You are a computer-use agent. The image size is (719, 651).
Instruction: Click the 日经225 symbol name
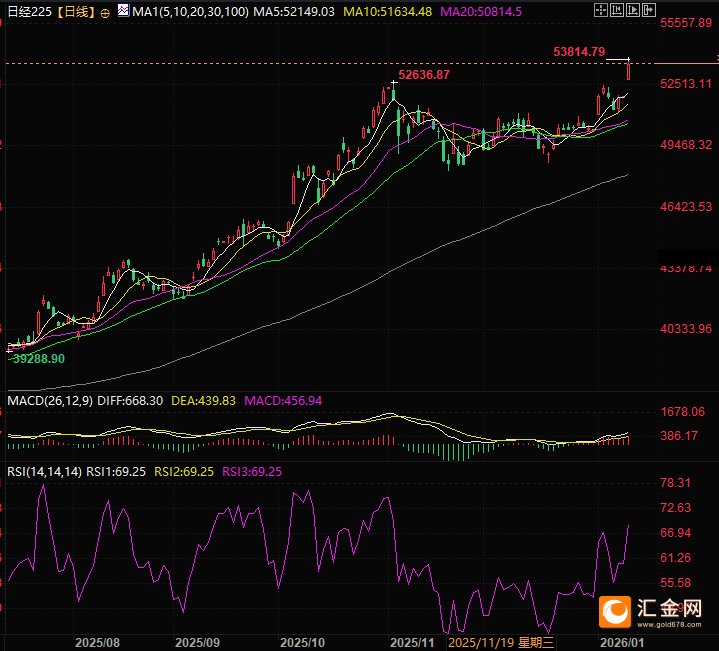click(x=24, y=12)
